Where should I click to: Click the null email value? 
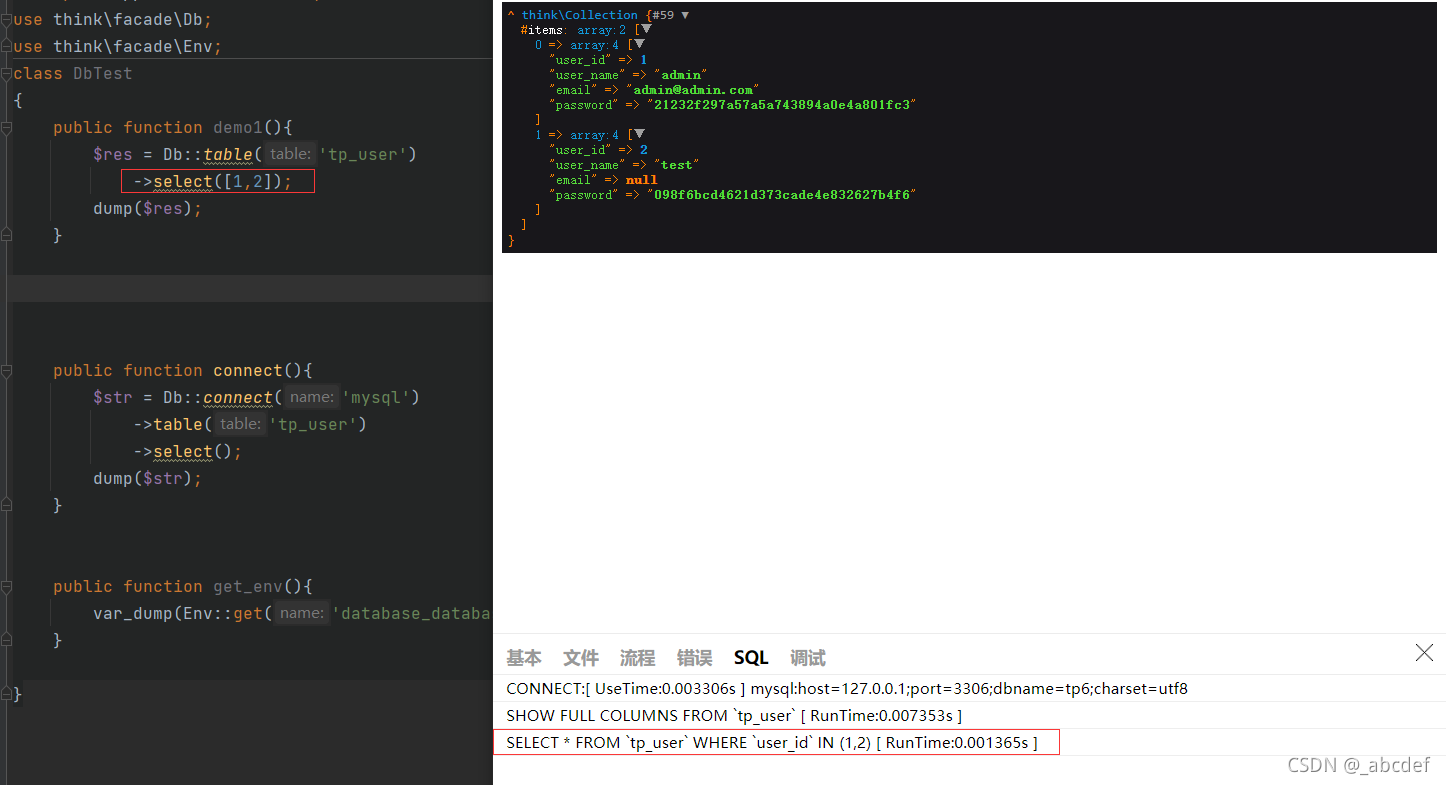pyautogui.click(x=641, y=180)
